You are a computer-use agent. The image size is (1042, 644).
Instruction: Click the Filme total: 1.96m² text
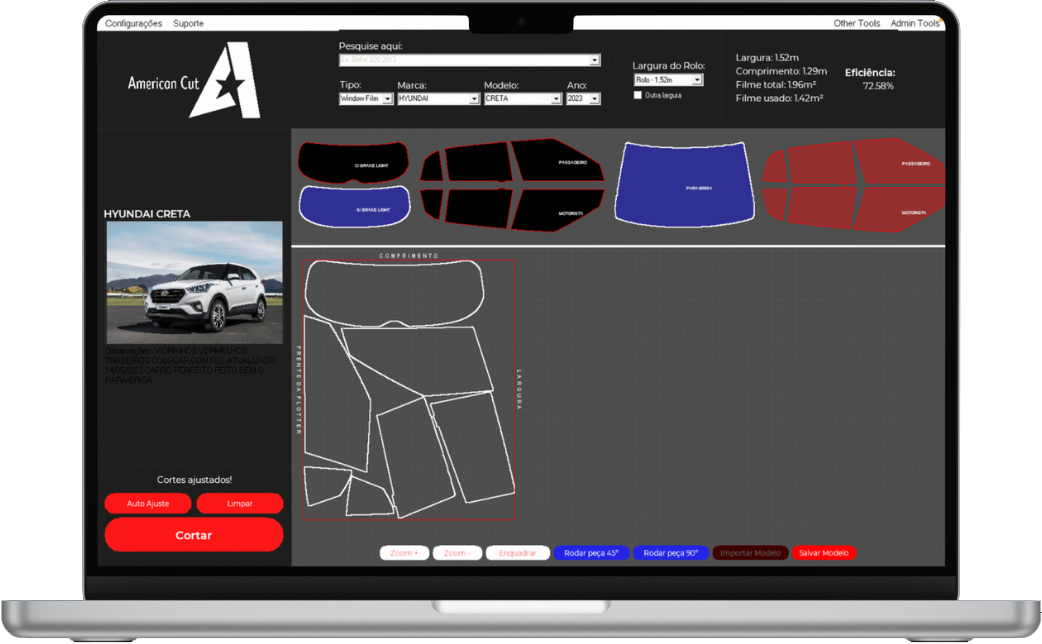pyautogui.click(x=776, y=85)
